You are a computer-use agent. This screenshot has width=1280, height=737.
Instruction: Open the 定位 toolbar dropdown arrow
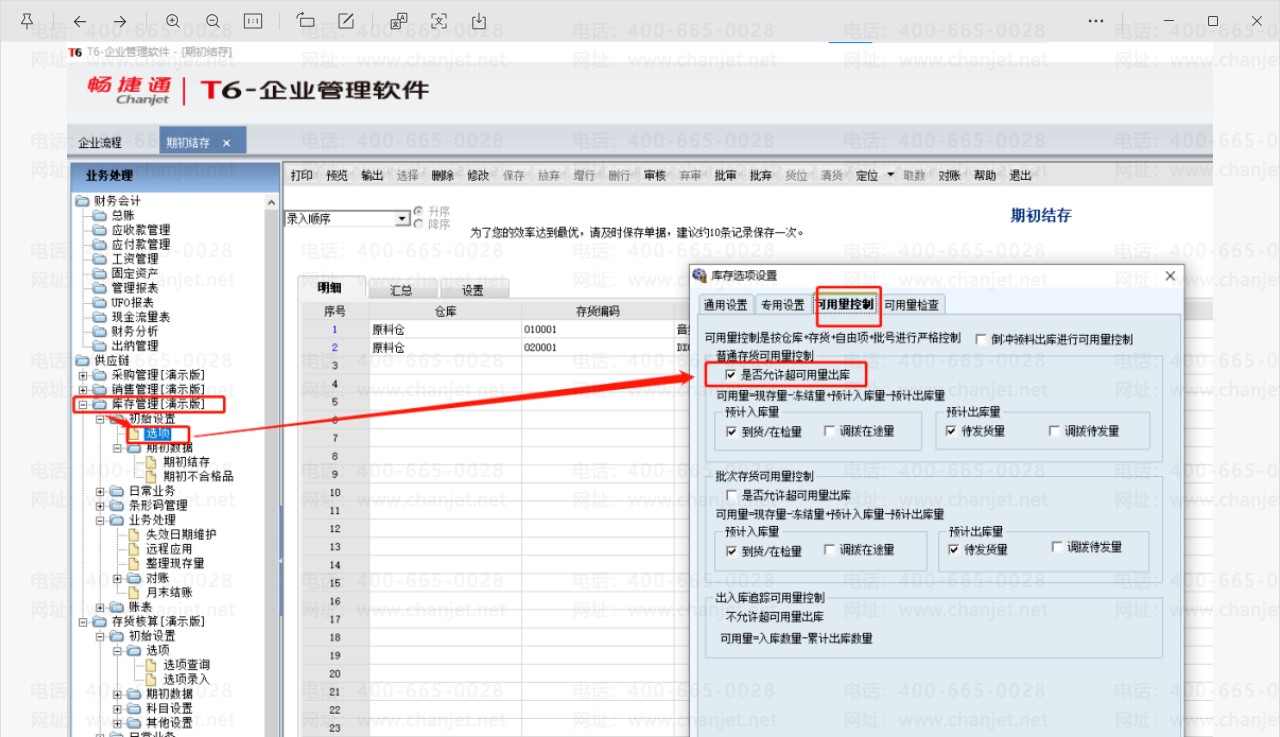[x=891, y=175]
